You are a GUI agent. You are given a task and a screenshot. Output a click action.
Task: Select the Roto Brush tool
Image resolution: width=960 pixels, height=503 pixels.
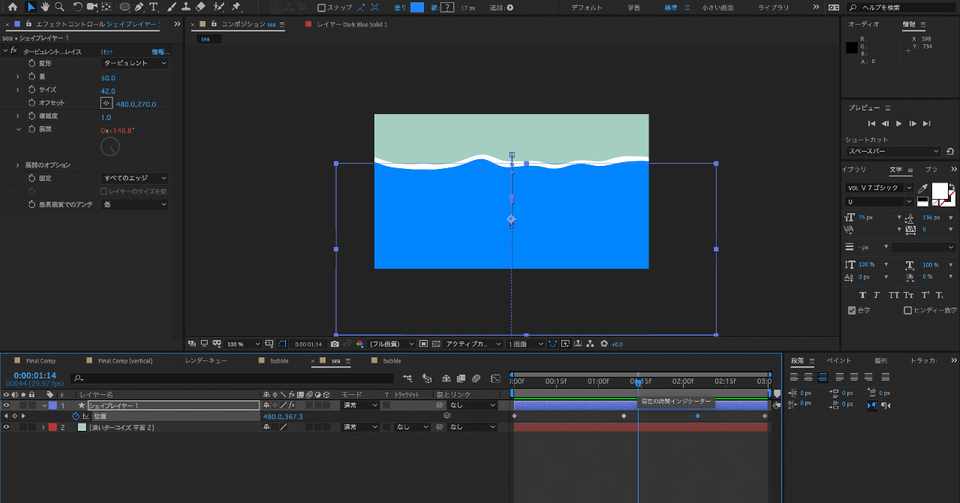tap(219, 7)
